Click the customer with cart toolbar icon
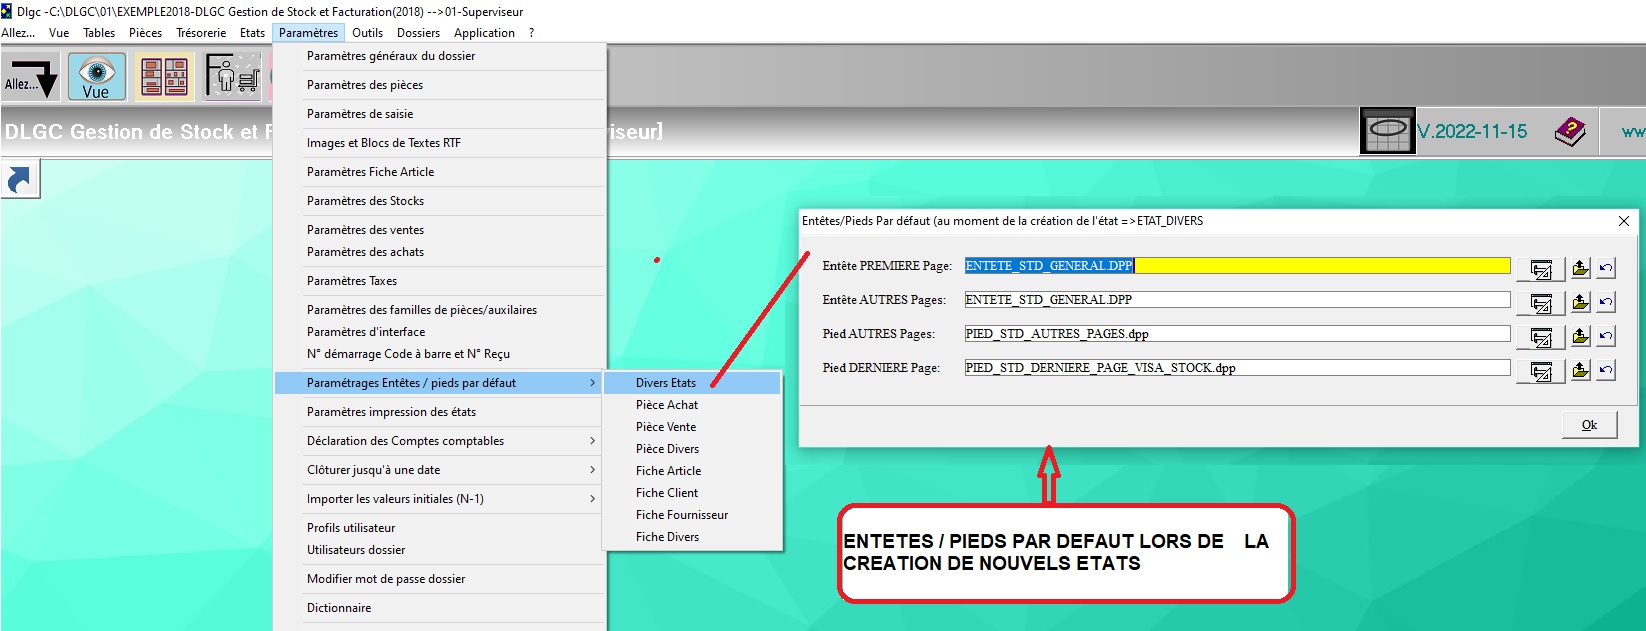This screenshot has height=631, width=1646. tap(233, 77)
